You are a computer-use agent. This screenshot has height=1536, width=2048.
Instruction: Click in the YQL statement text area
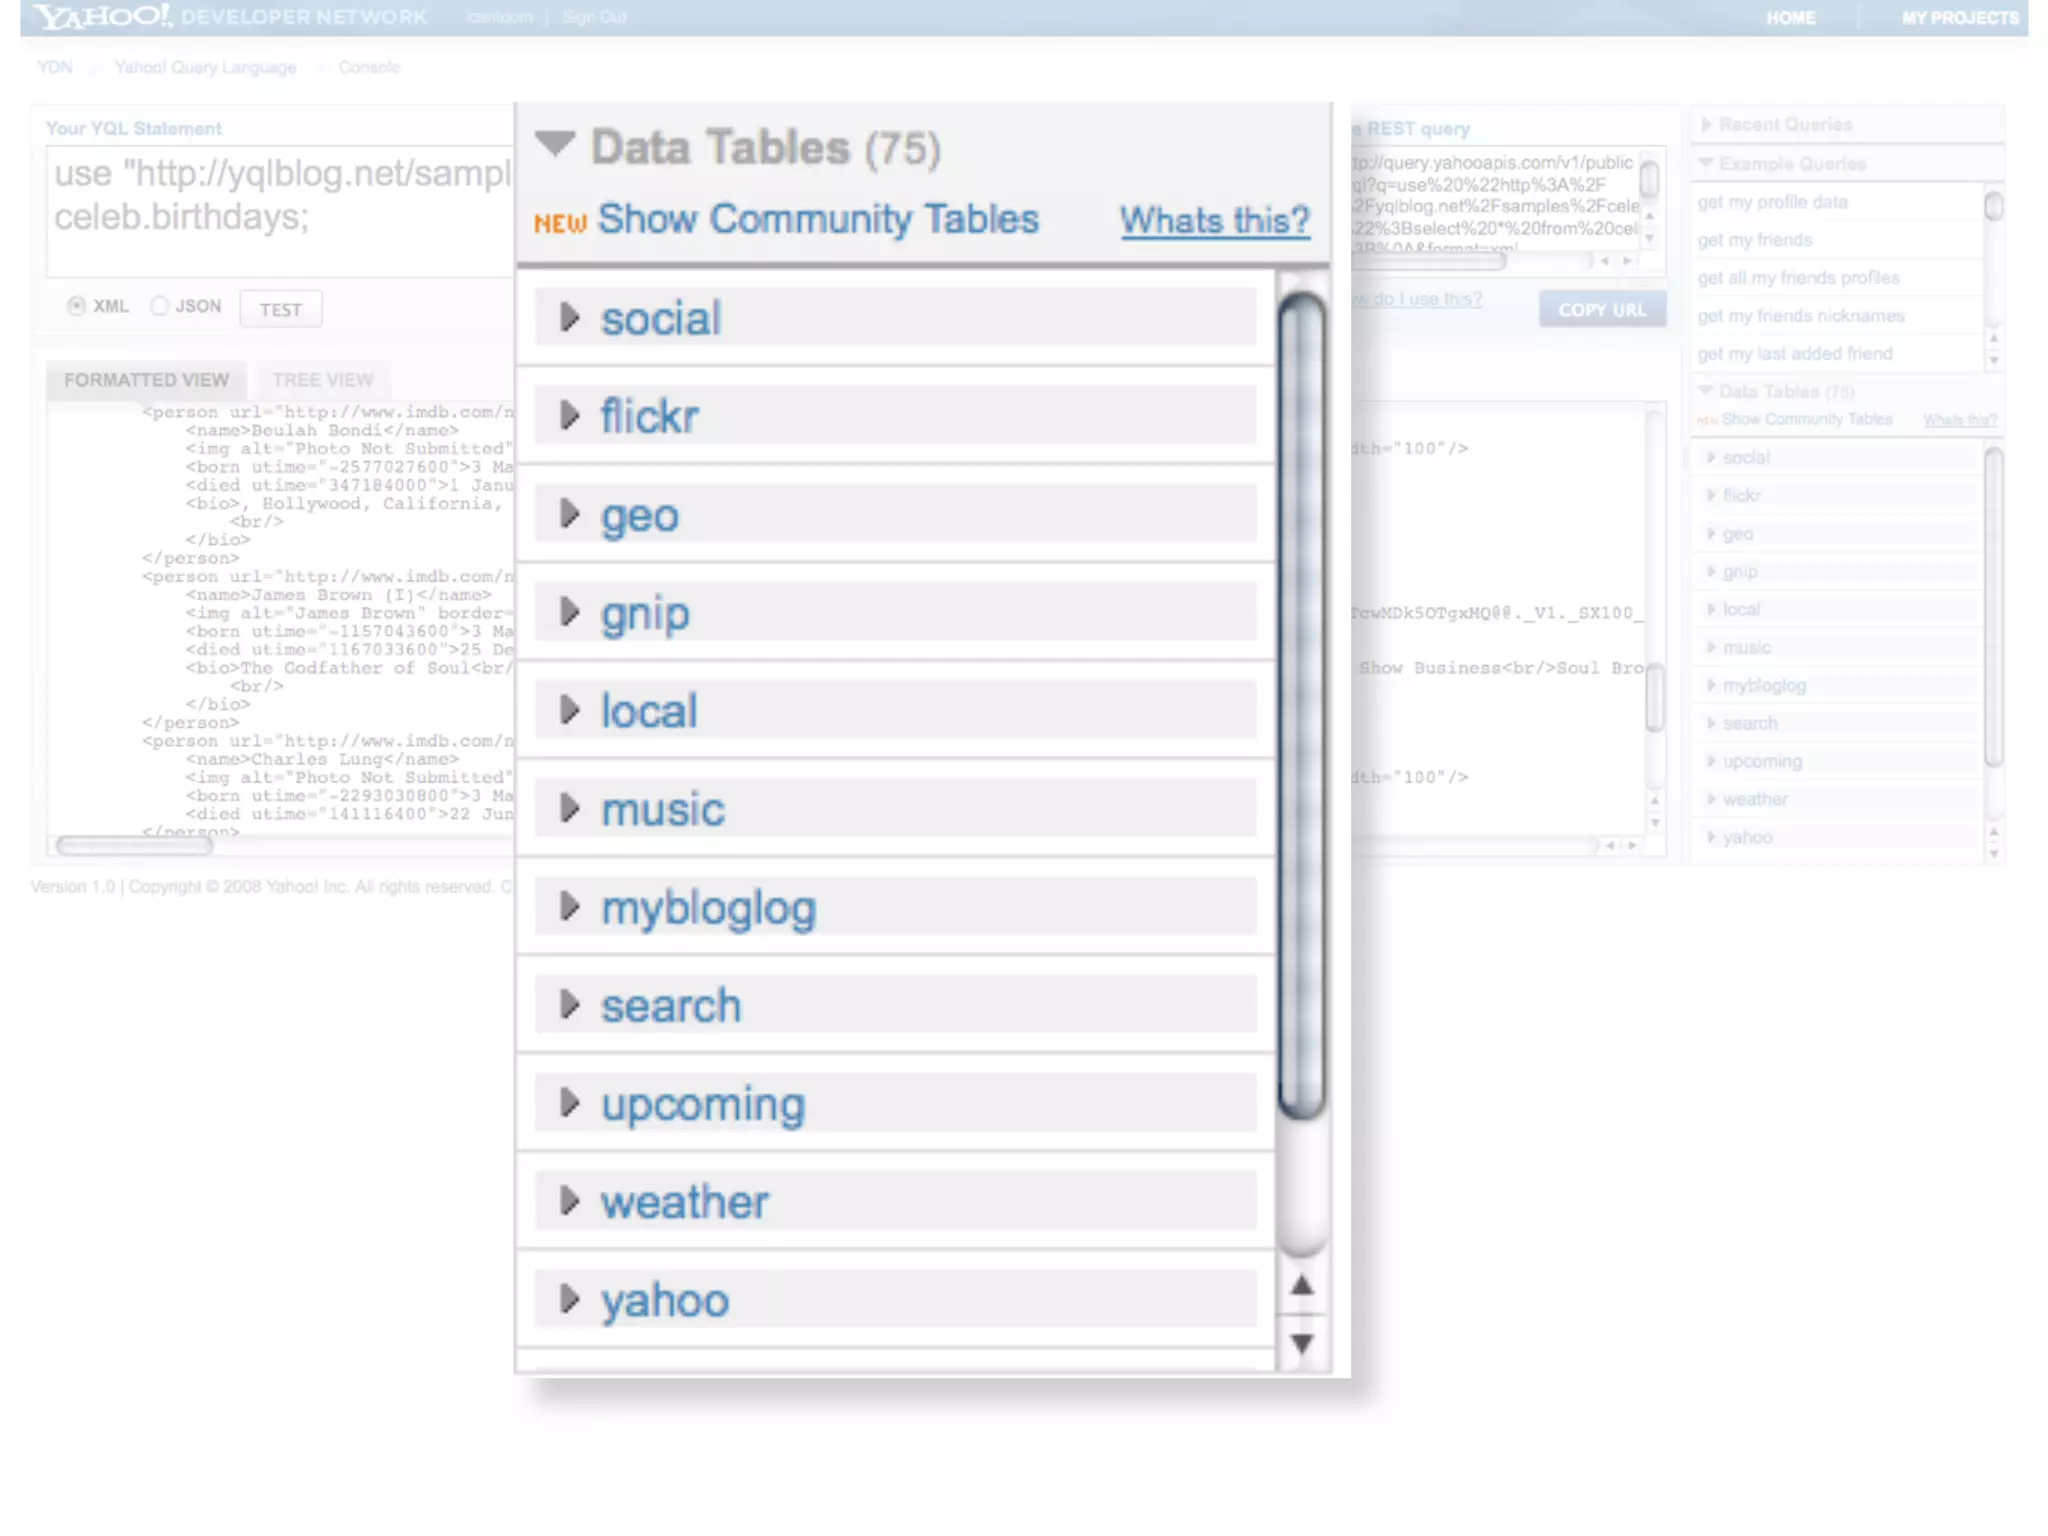tap(280, 212)
